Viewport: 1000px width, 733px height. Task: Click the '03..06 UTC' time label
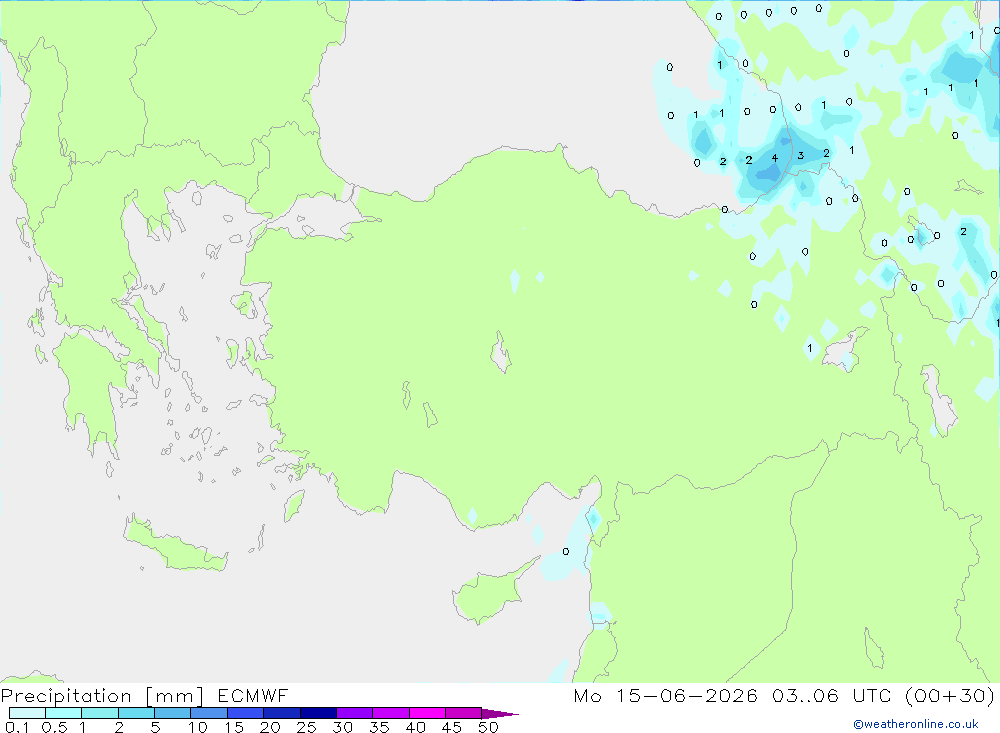click(x=830, y=695)
